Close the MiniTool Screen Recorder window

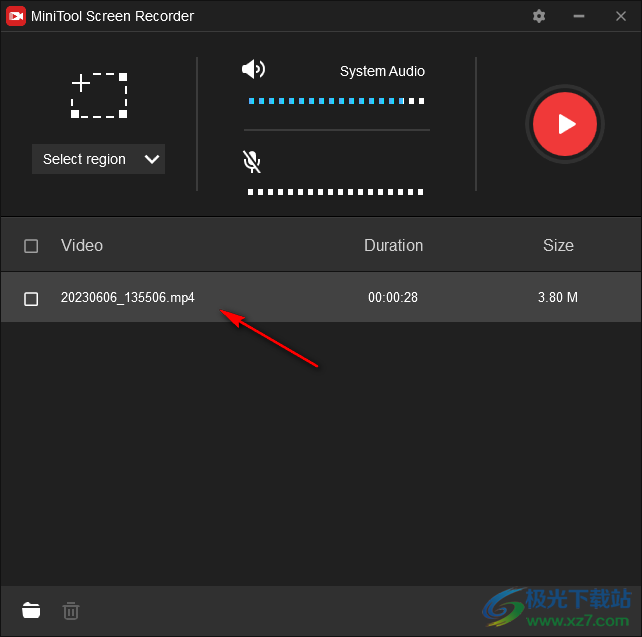click(621, 16)
